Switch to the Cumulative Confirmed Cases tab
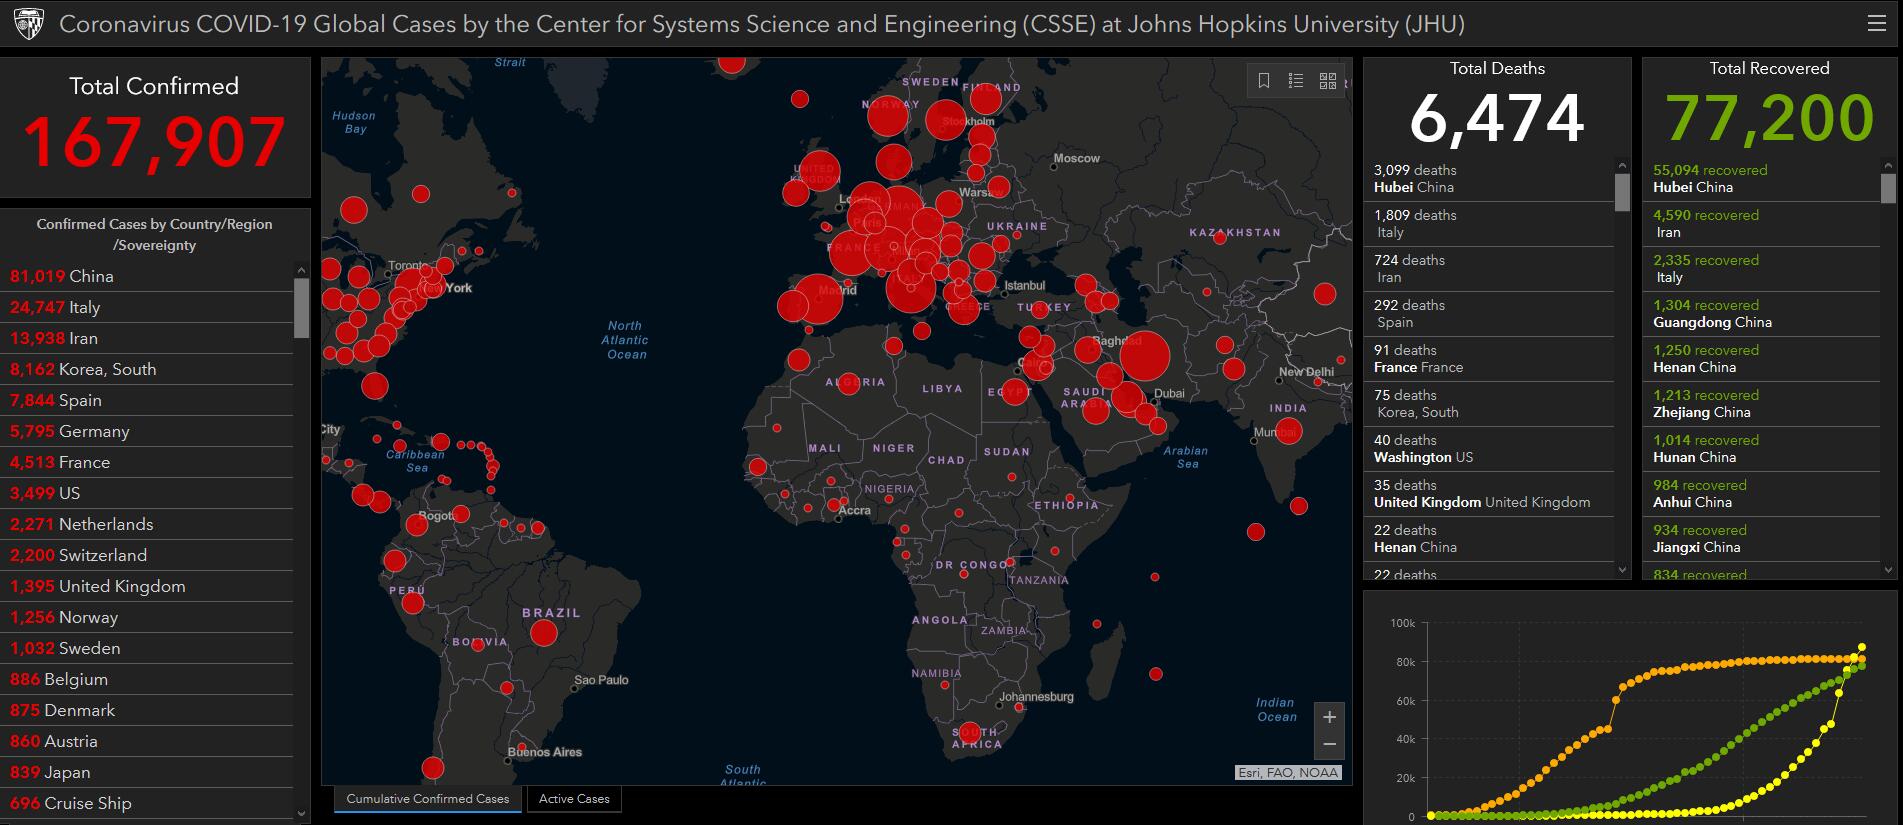Screen dimensions: 1903x825 click(x=428, y=799)
